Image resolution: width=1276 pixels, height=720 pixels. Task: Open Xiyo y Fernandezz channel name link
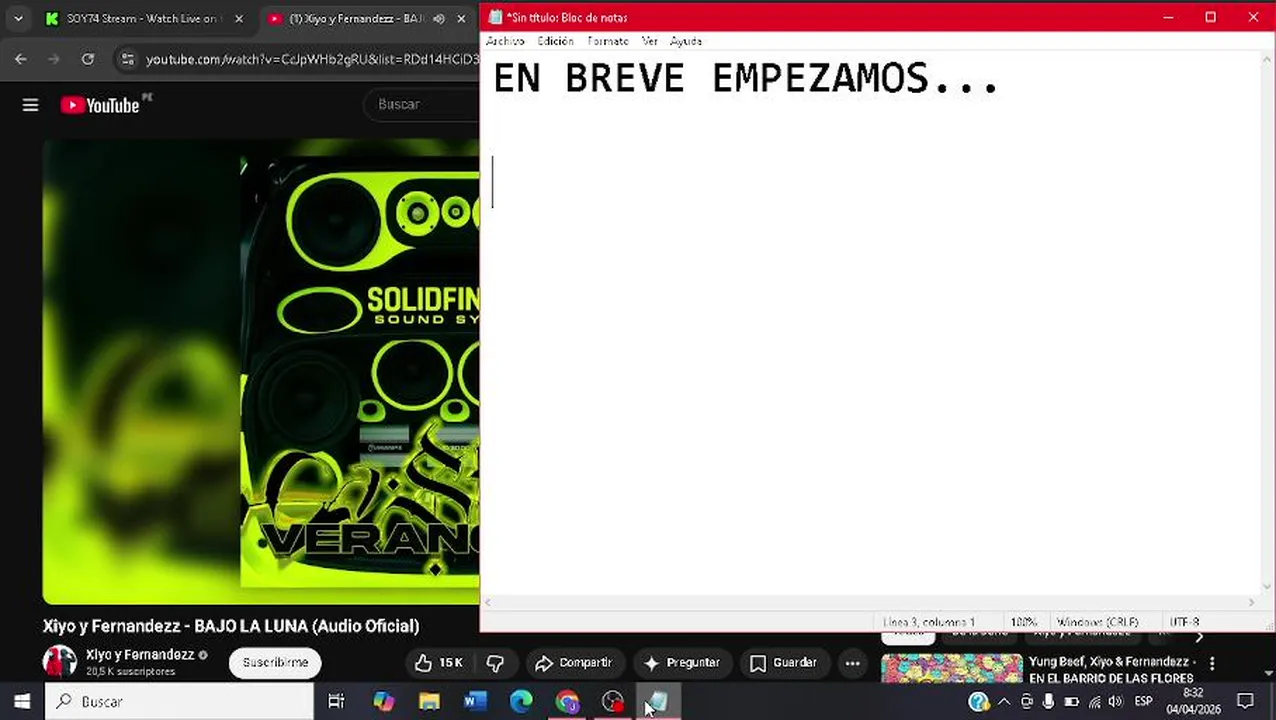point(140,655)
